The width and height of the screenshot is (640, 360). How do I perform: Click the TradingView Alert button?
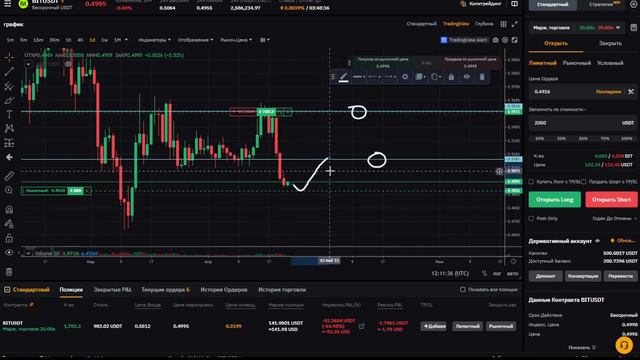[464, 40]
